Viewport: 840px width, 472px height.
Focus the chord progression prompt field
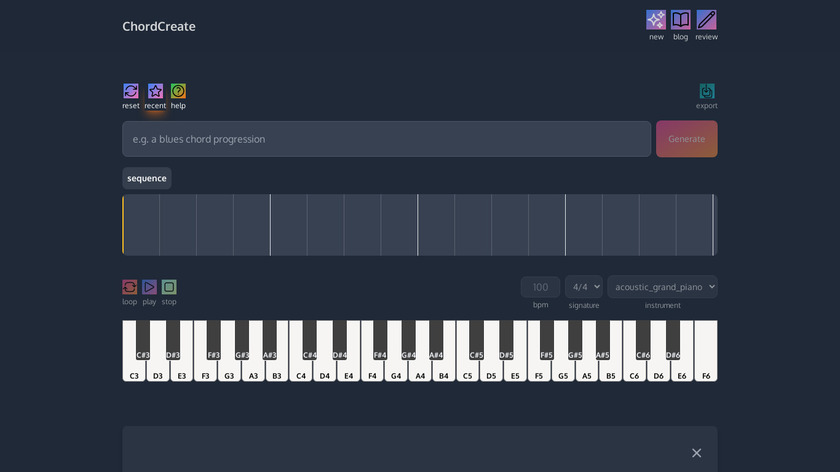(x=386, y=139)
